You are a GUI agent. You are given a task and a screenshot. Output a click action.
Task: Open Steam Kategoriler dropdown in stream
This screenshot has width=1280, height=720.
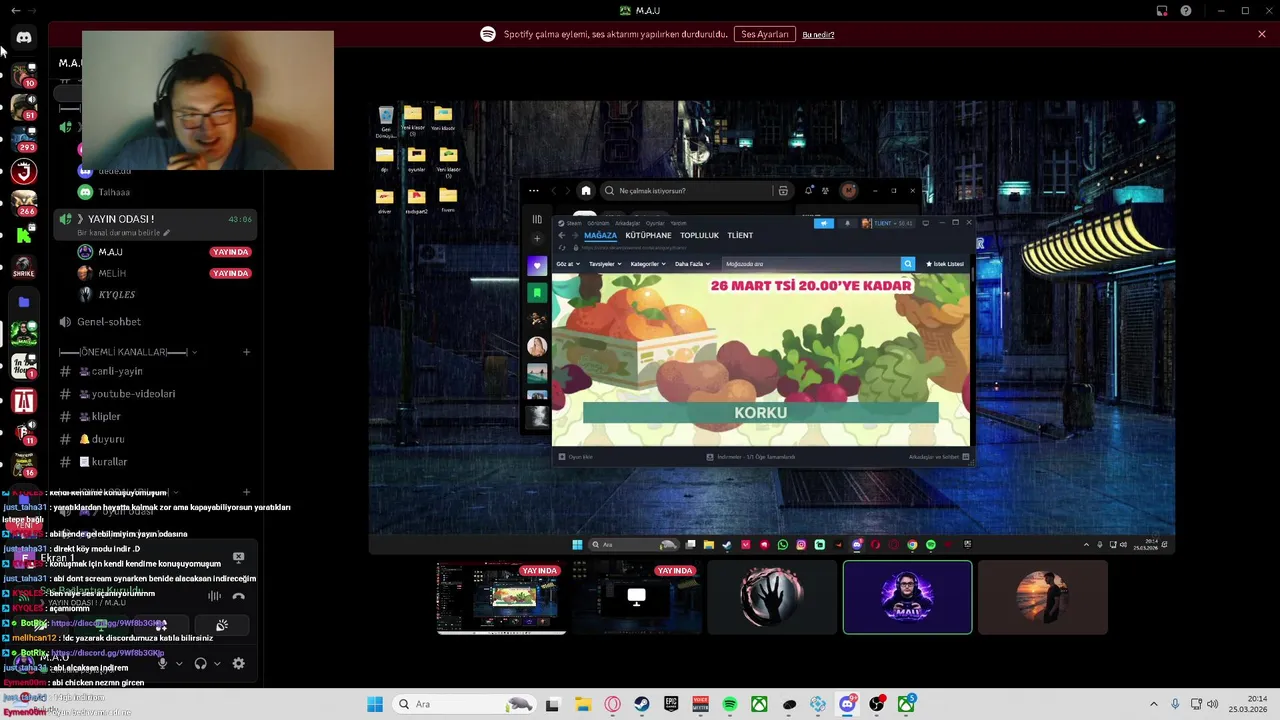coord(648,264)
